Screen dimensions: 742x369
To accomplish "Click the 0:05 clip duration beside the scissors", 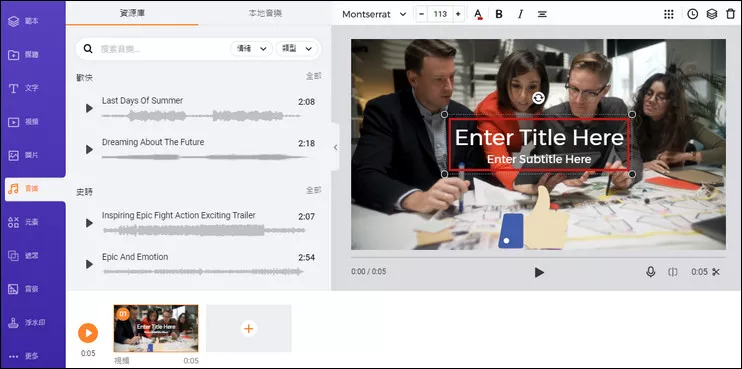I will click(699, 272).
